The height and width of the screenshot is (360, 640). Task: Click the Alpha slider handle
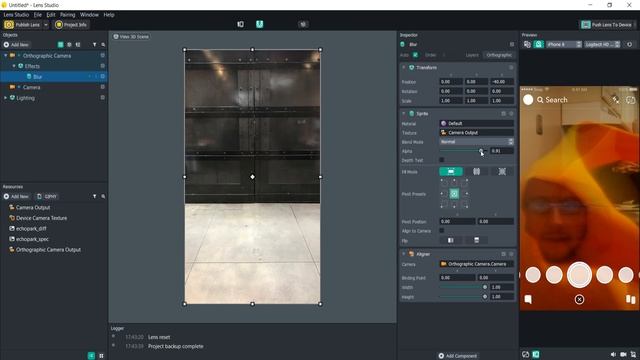click(x=481, y=151)
